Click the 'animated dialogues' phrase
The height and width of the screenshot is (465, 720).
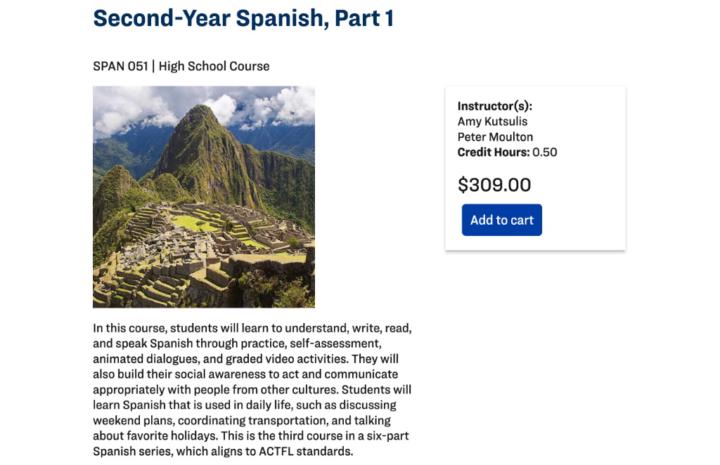[x=152, y=359]
